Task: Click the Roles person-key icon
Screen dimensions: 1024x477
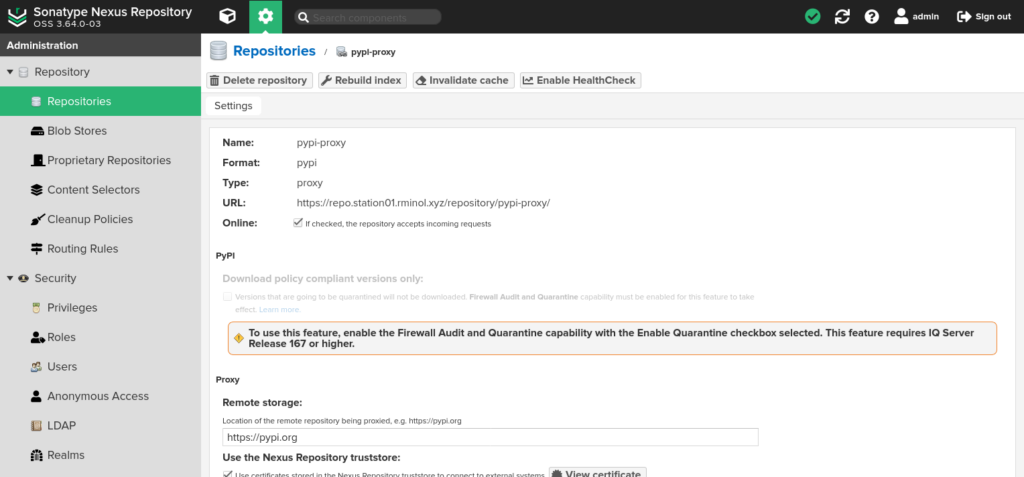Action: pos(37,337)
